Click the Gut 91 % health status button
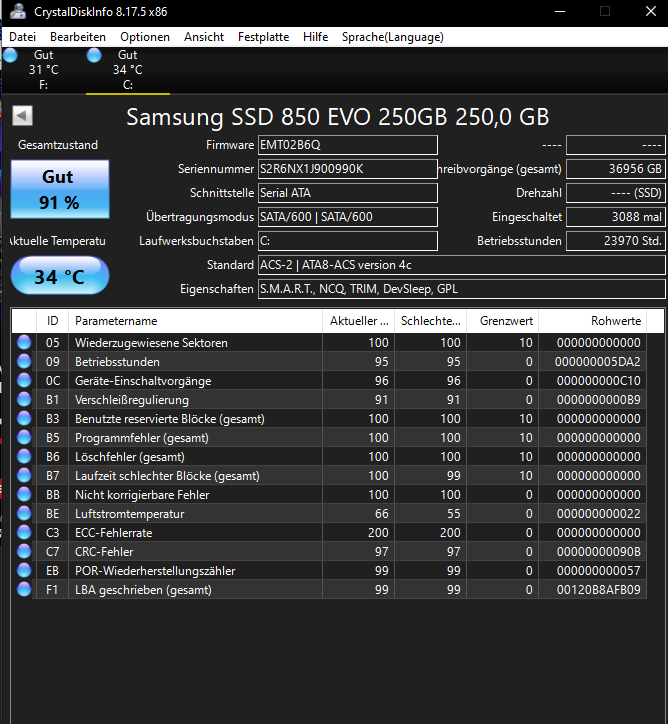The width and height of the screenshot is (668, 724). pyautogui.click(x=60, y=189)
